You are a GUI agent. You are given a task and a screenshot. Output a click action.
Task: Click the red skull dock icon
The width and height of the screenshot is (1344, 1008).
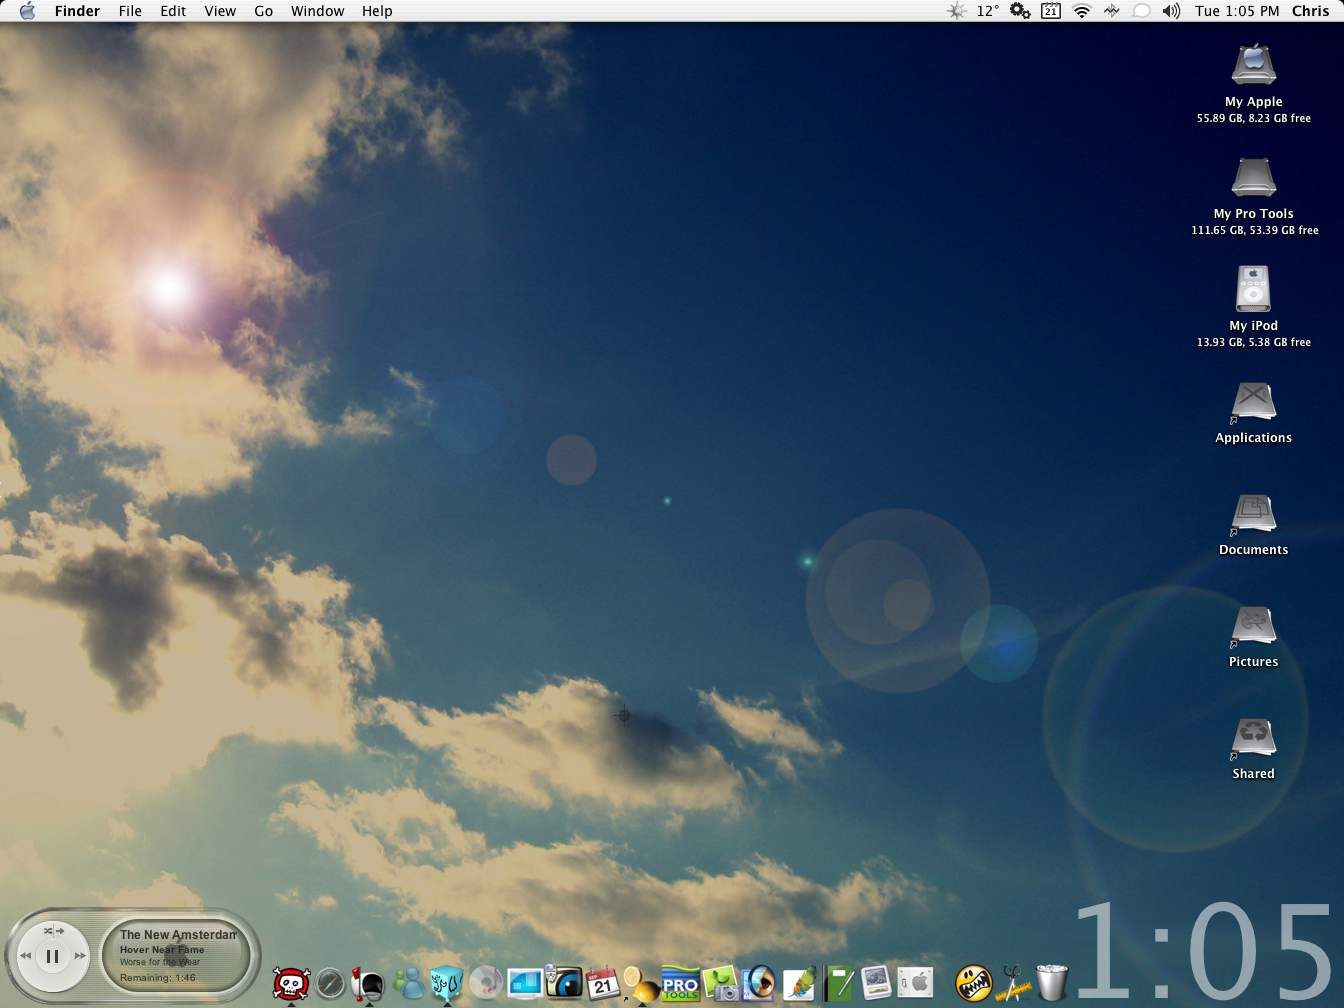tap(291, 984)
